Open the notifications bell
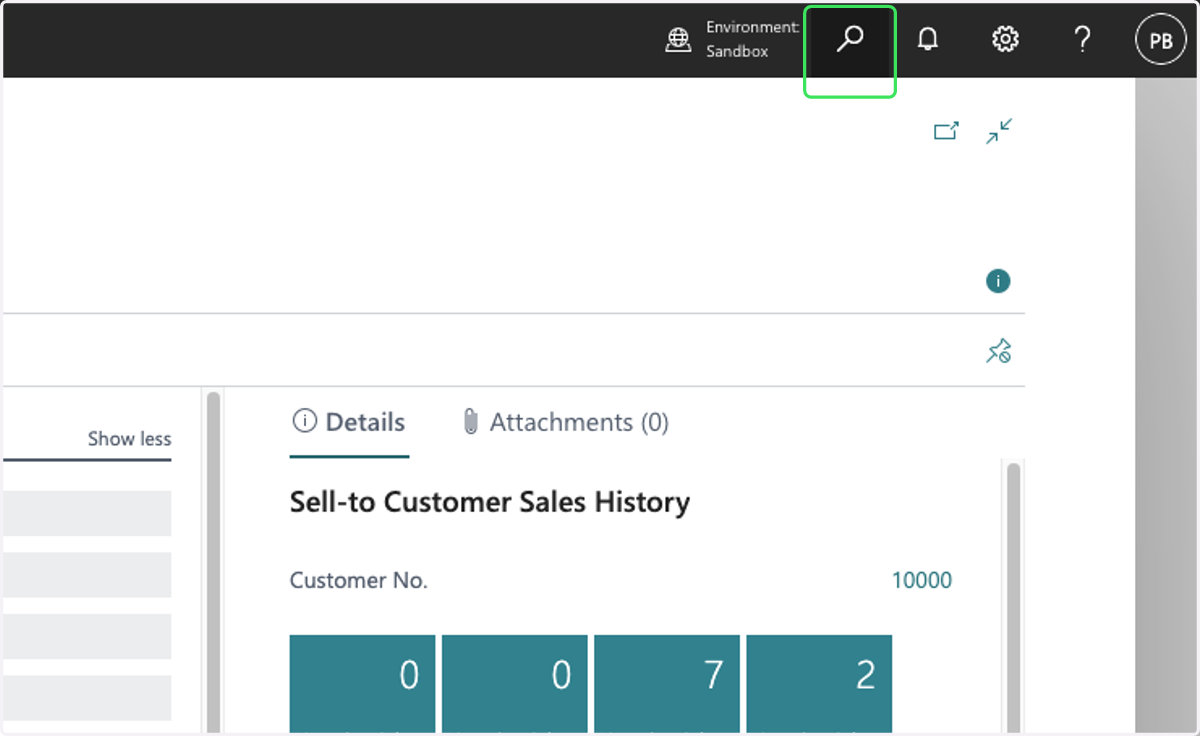This screenshot has width=1200, height=736. [x=928, y=39]
